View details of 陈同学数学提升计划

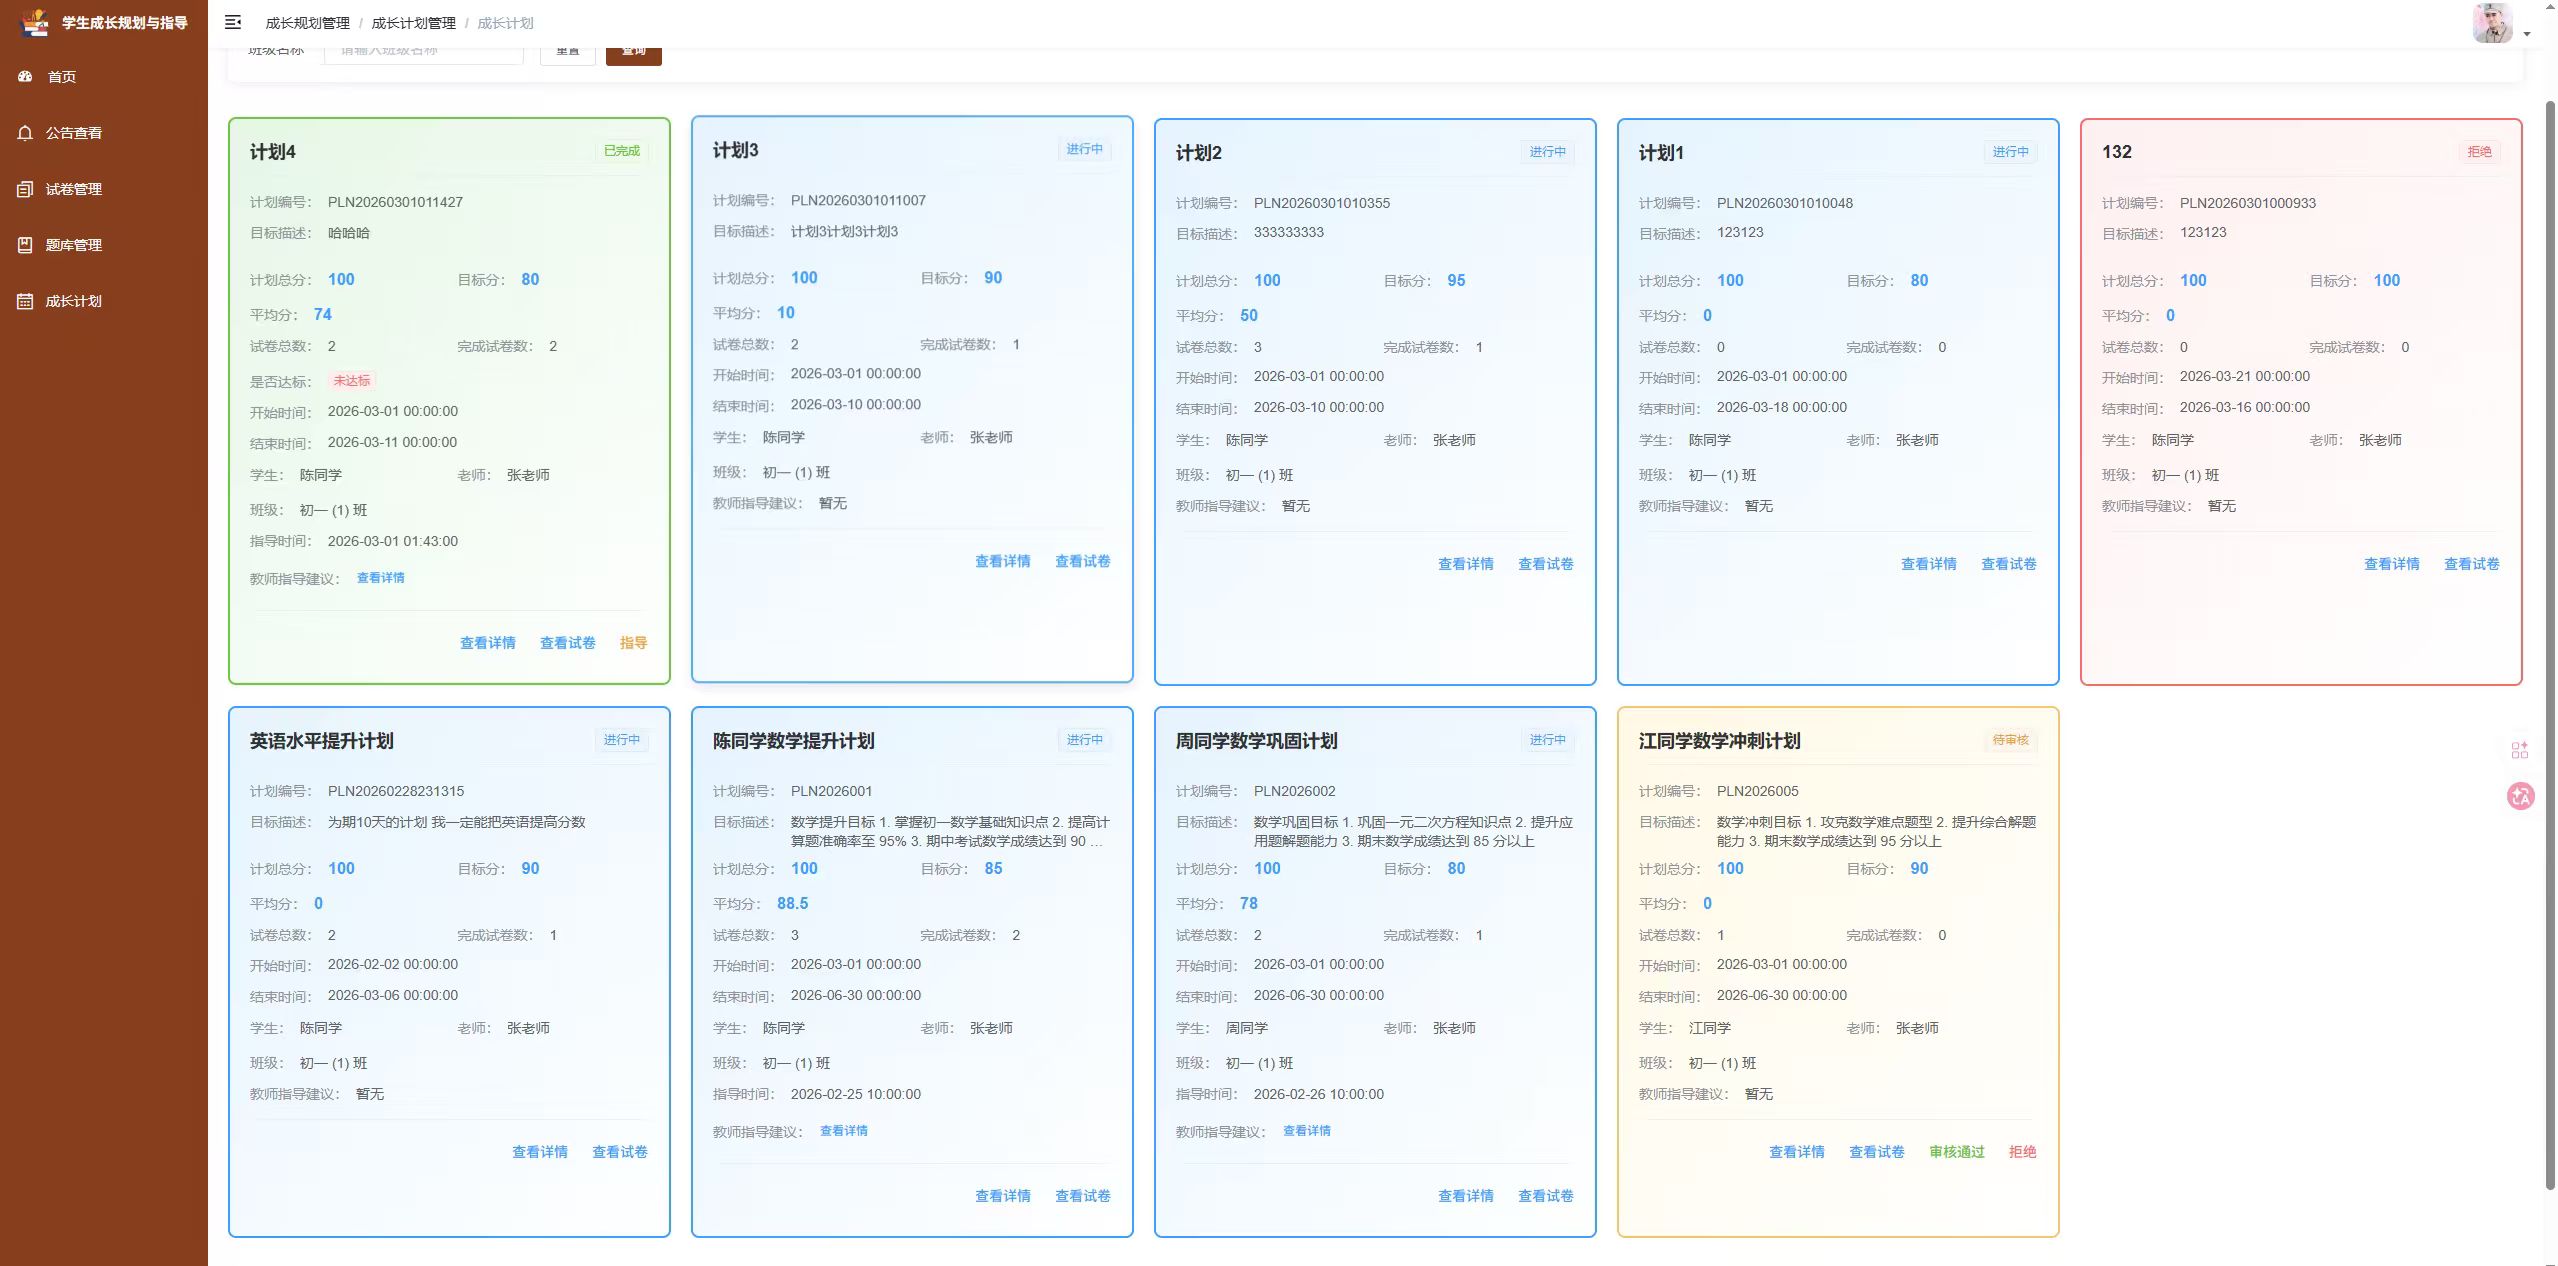point(1003,1196)
